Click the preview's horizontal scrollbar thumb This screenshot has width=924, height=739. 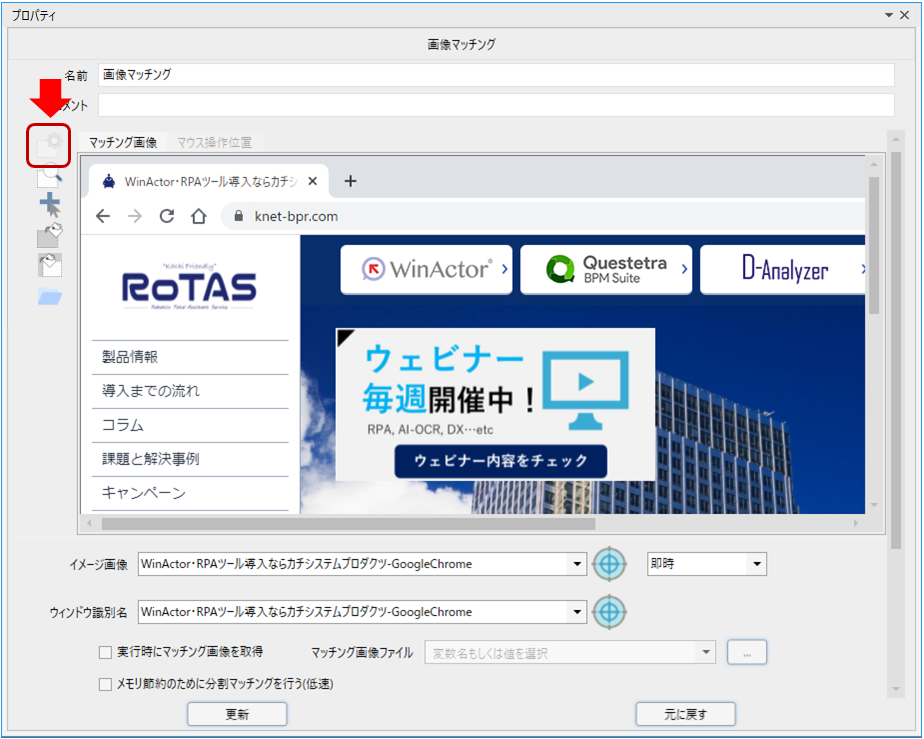tap(348, 523)
